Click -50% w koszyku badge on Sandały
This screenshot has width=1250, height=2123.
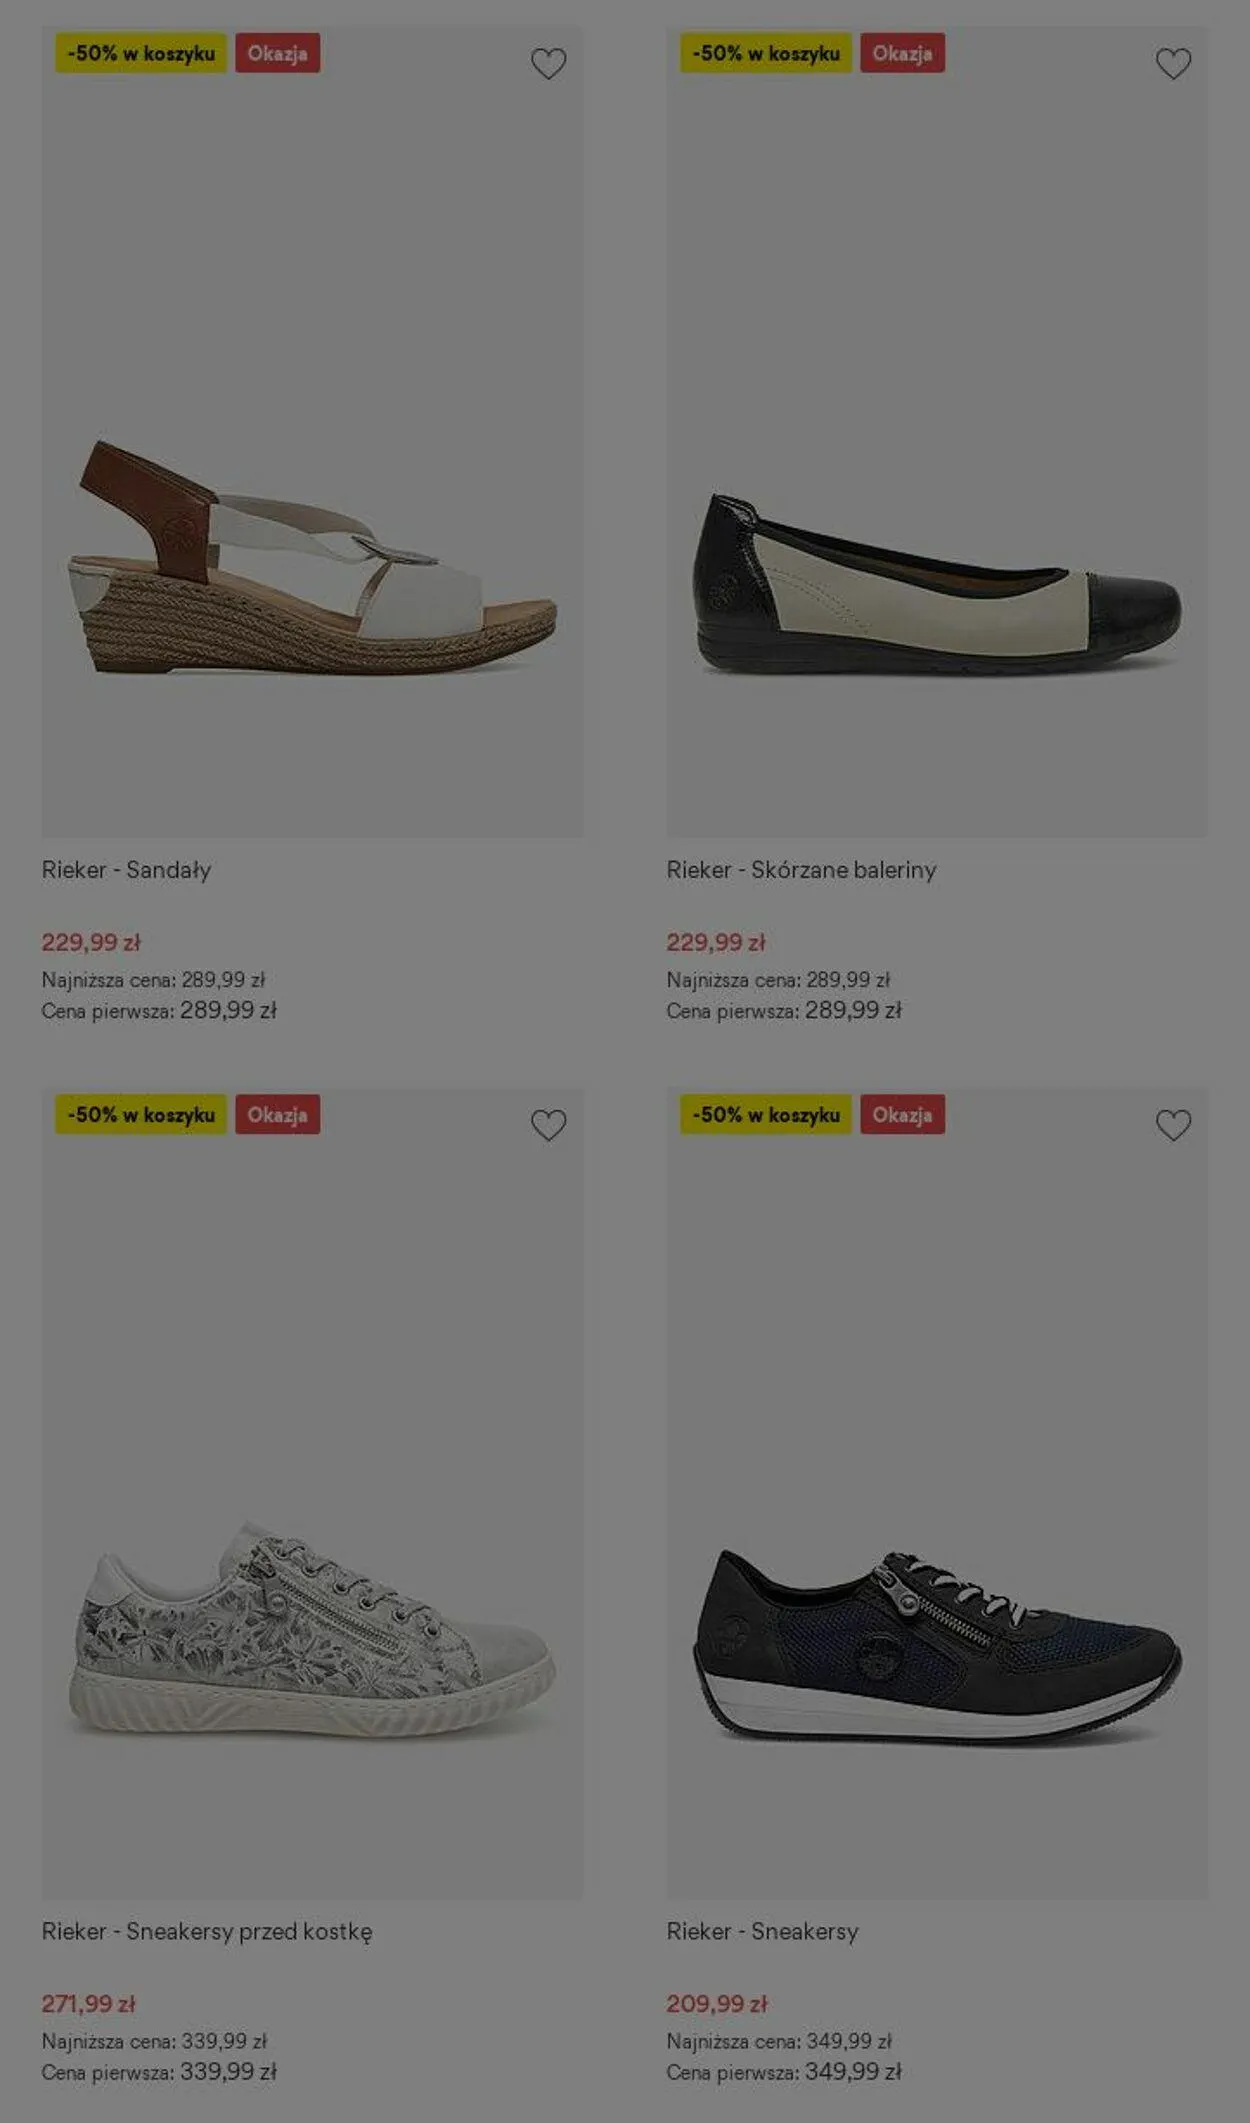click(141, 54)
